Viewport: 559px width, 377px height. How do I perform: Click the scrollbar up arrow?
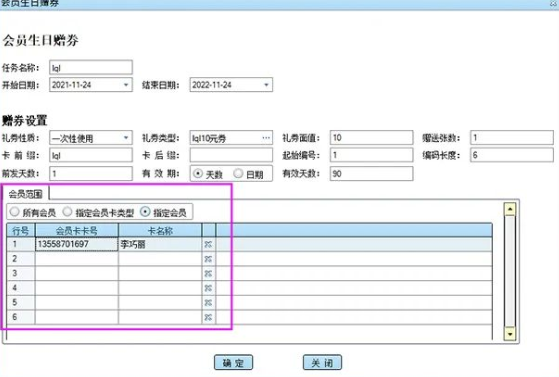(510, 209)
